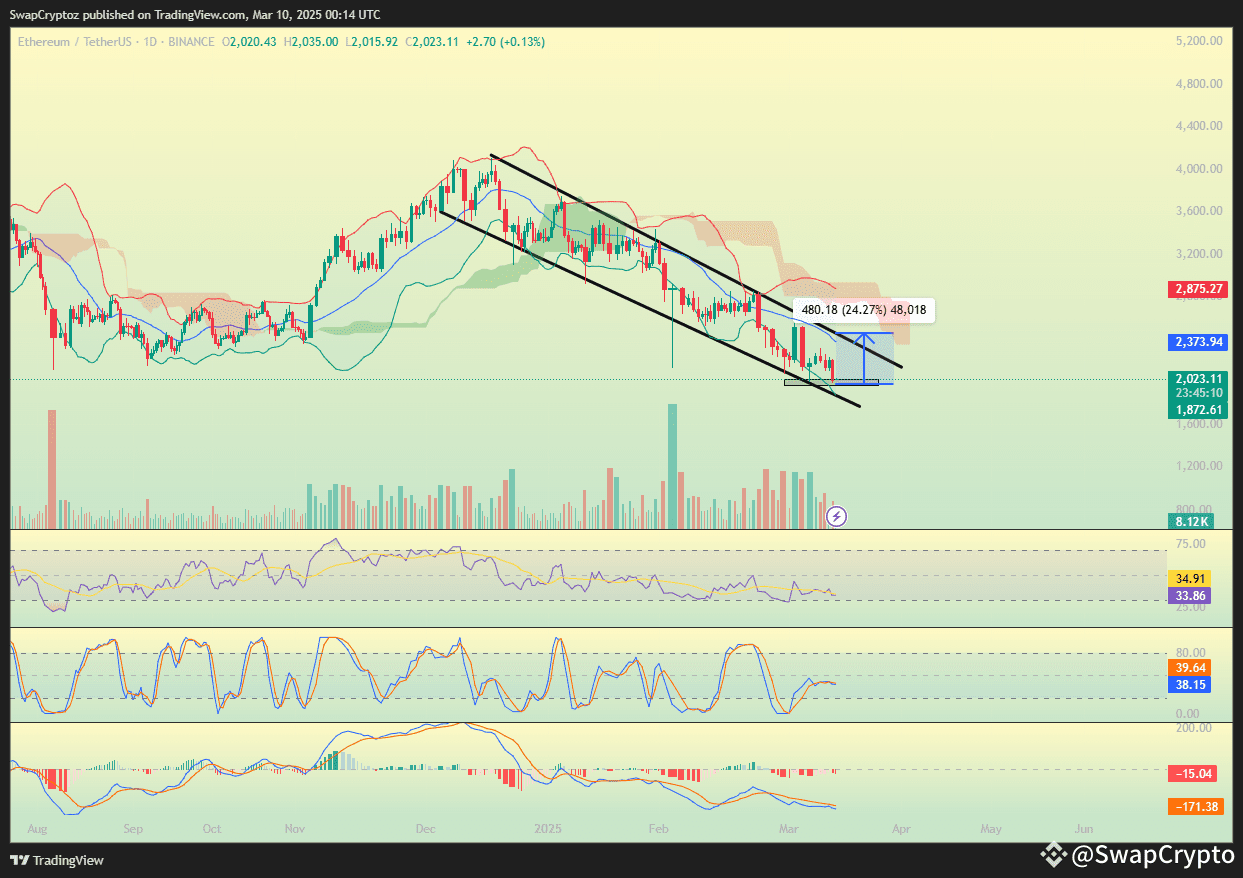Click the purple 33.86 RSI value label

1190,595
